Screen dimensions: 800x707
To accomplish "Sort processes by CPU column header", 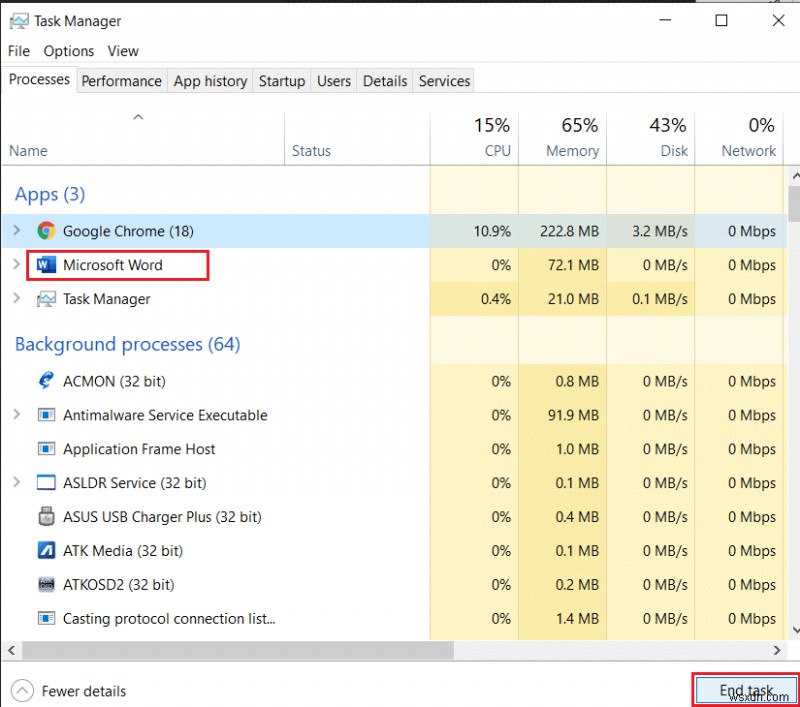I will [x=475, y=139].
